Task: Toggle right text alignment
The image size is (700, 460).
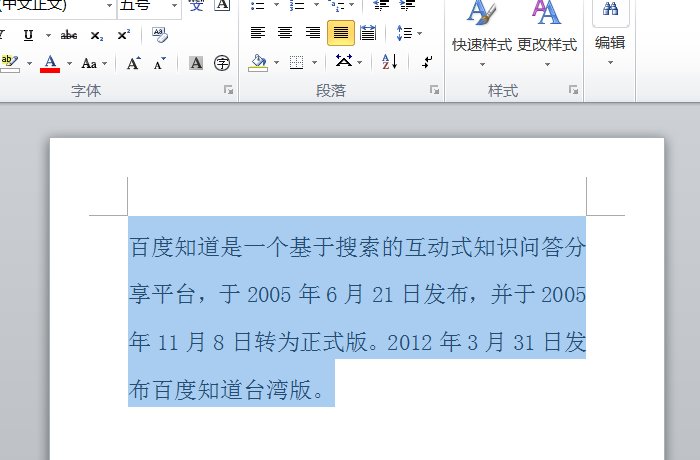Action: pos(313,33)
